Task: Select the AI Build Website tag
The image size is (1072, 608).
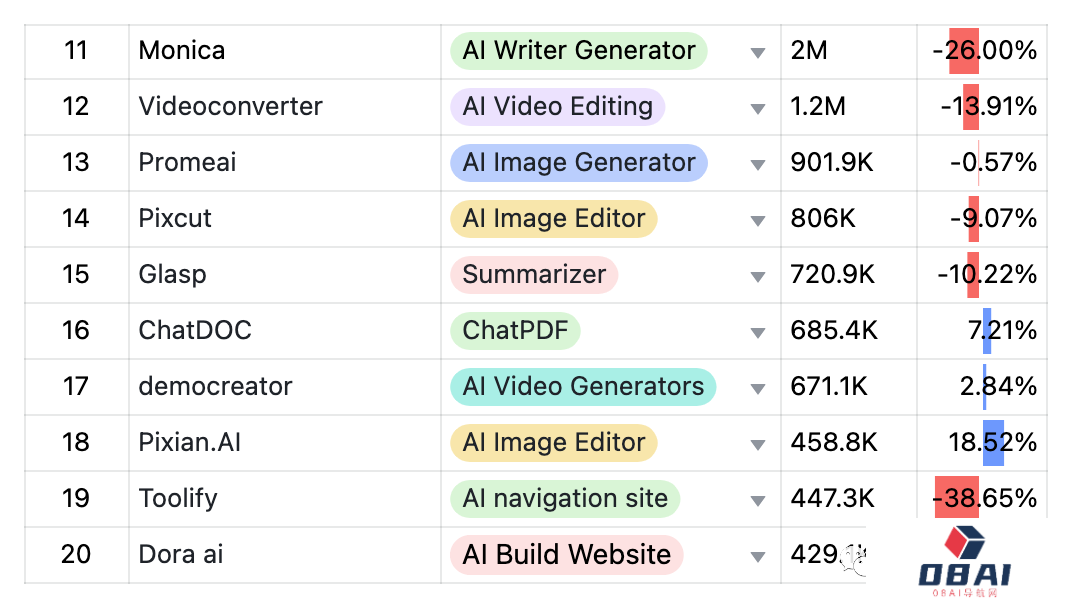Action: coord(566,555)
